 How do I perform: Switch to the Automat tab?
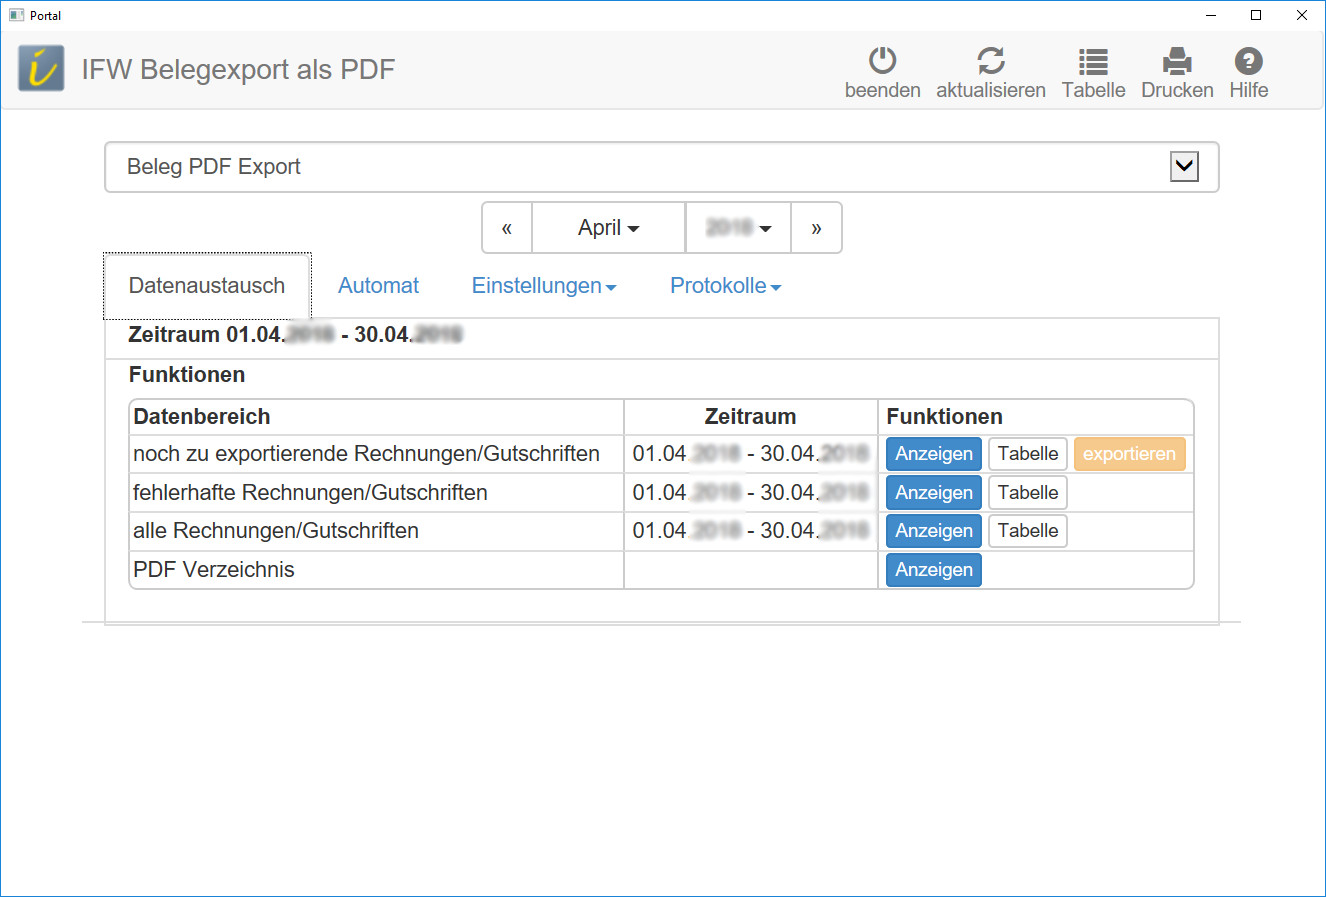(x=378, y=286)
